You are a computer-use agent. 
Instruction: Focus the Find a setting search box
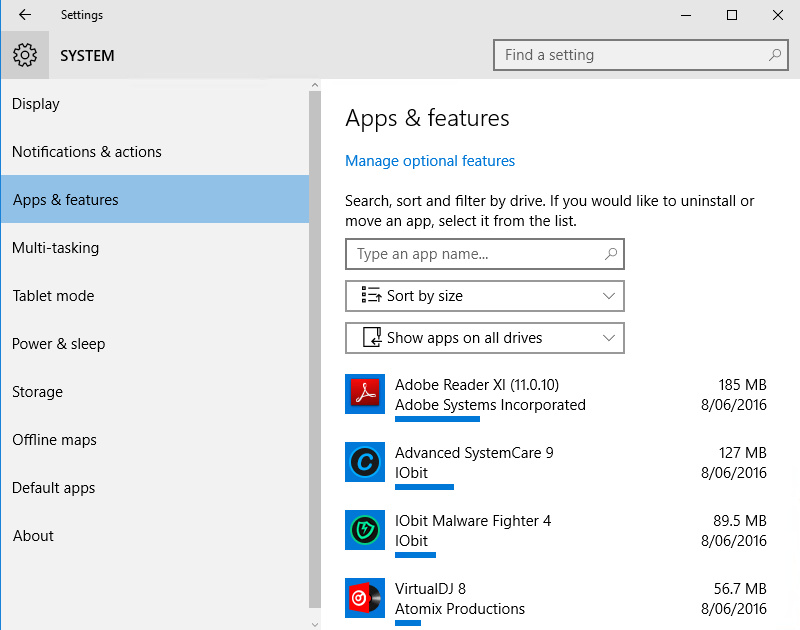coord(641,55)
